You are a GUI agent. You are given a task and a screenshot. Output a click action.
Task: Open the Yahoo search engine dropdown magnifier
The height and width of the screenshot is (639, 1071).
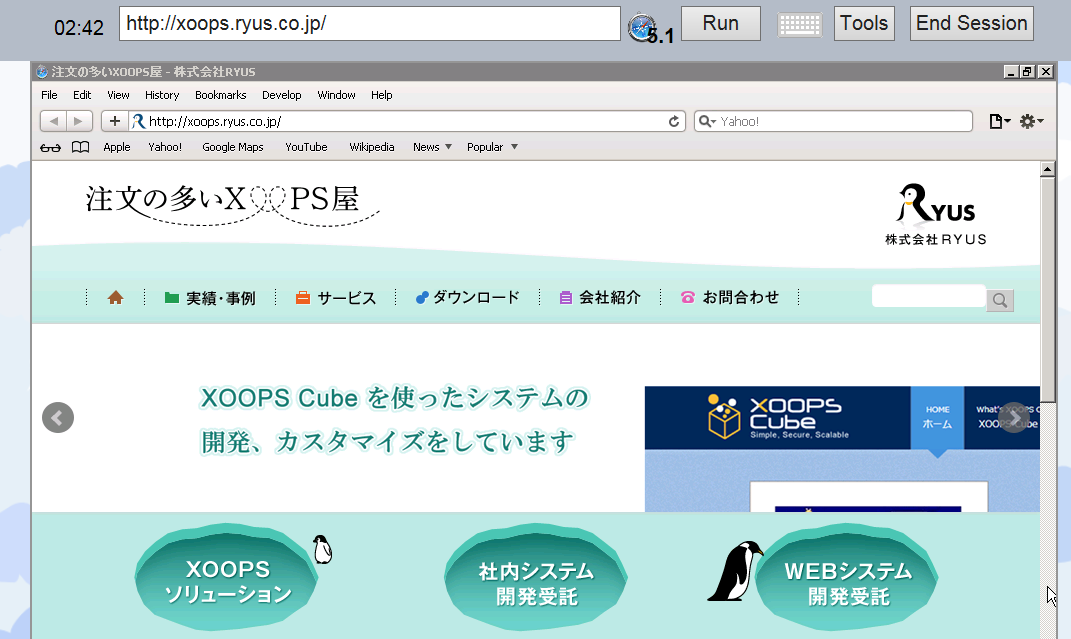pyautogui.click(x=706, y=122)
